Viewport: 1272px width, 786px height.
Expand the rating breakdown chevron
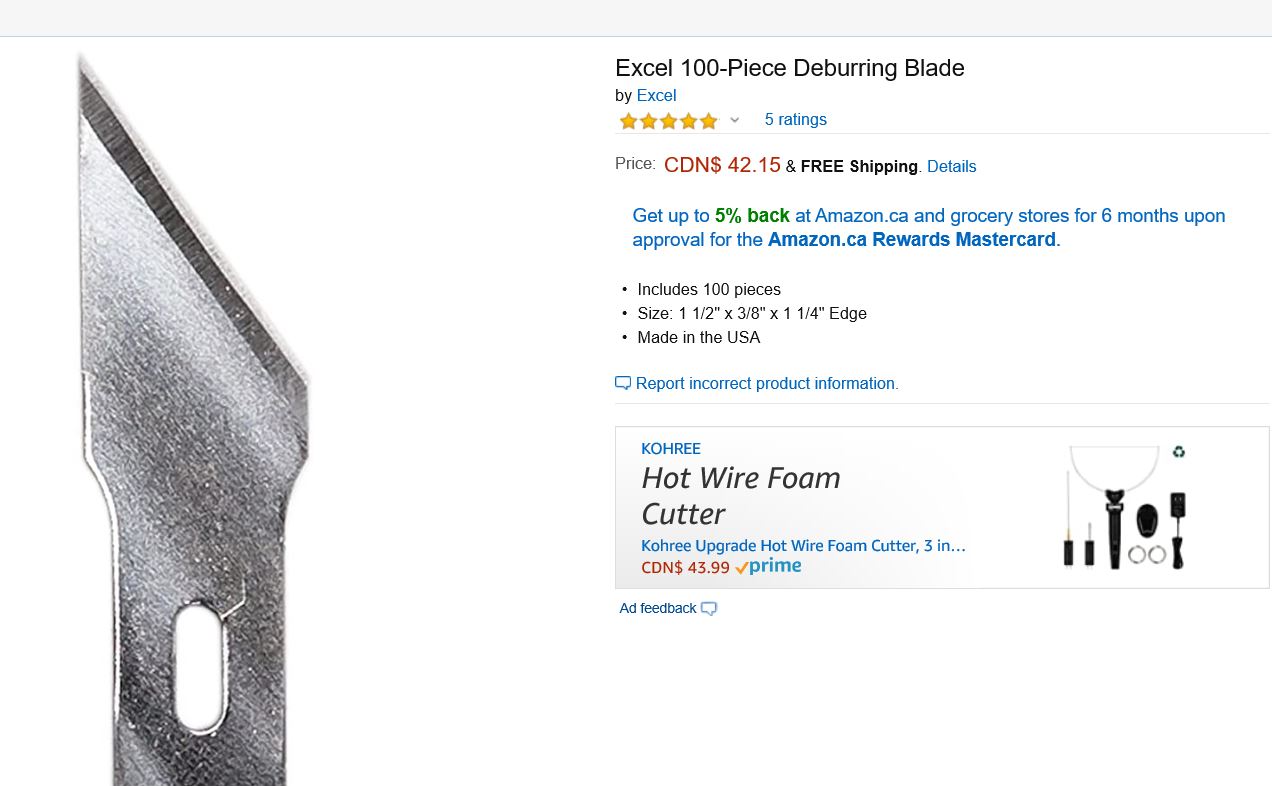tap(734, 120)
